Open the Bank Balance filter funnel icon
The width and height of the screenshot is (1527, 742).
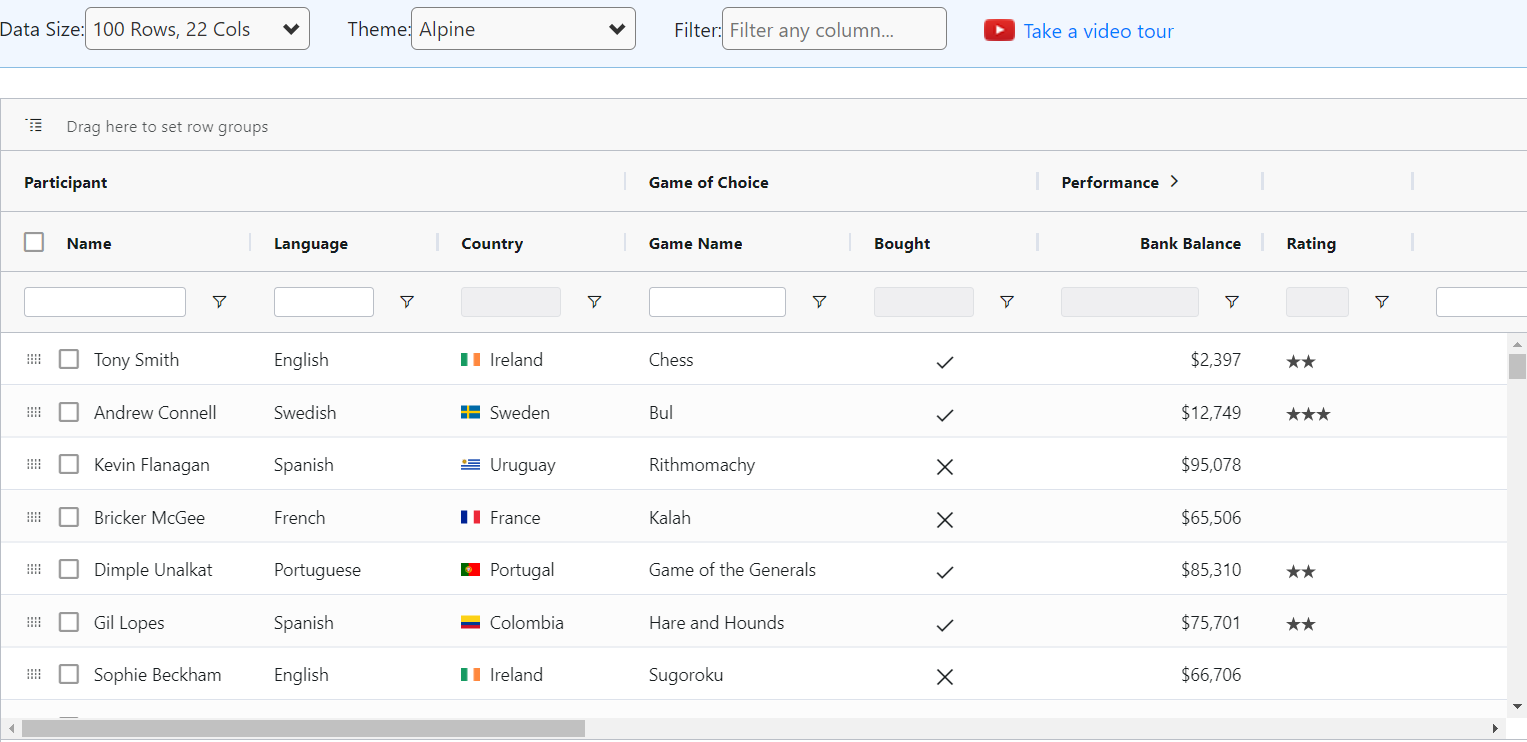[1232, 301]
